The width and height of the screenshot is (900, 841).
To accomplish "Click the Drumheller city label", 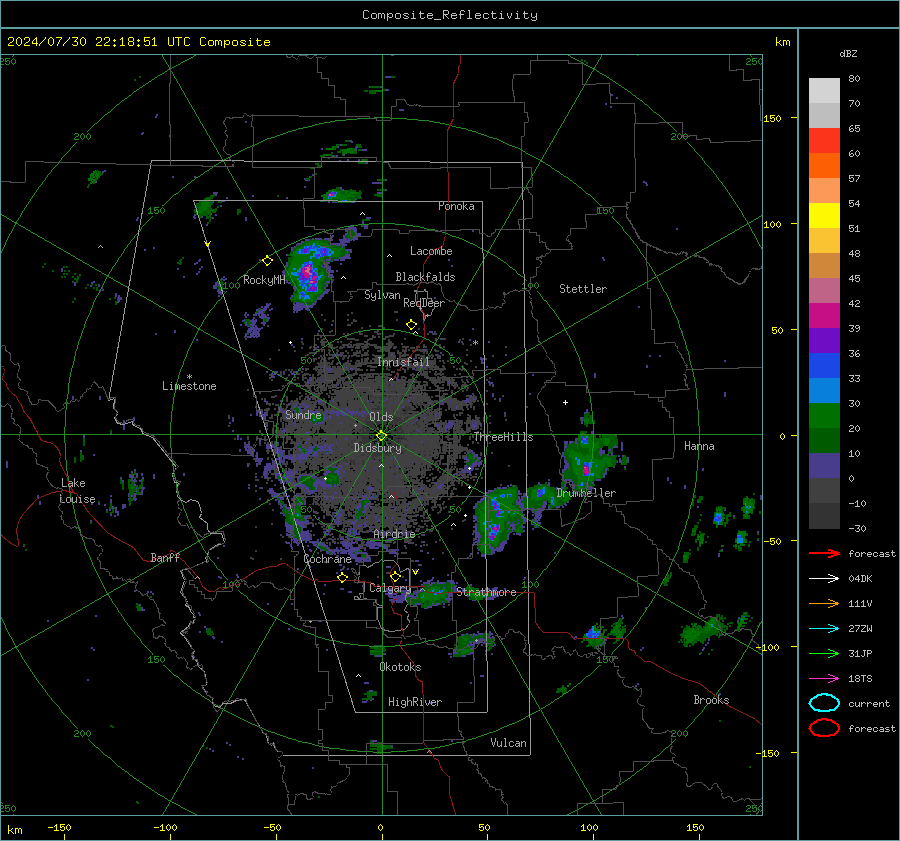I will [586, 493].
